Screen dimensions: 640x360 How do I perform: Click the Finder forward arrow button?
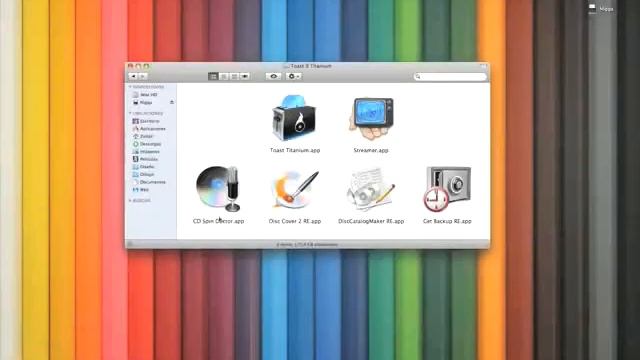(x=143, y=76)
